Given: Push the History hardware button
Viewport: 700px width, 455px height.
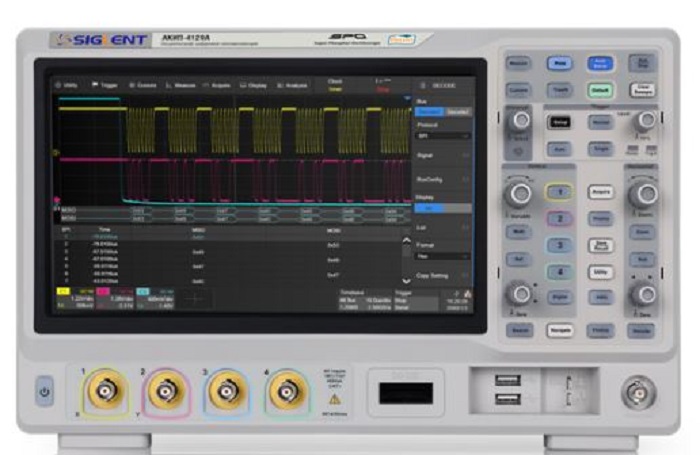Looking at the screenshot, I should point(600,330).
